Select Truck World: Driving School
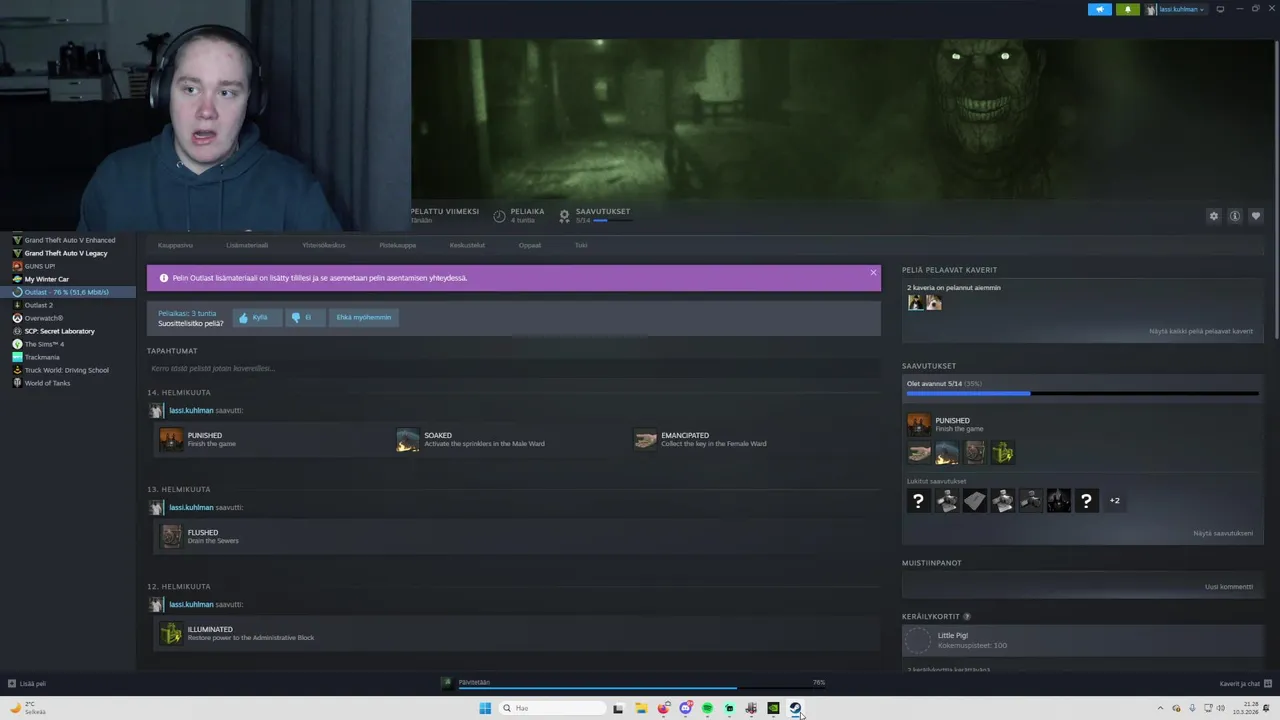This screenshot has width=1280, height=720. [68, 370]
